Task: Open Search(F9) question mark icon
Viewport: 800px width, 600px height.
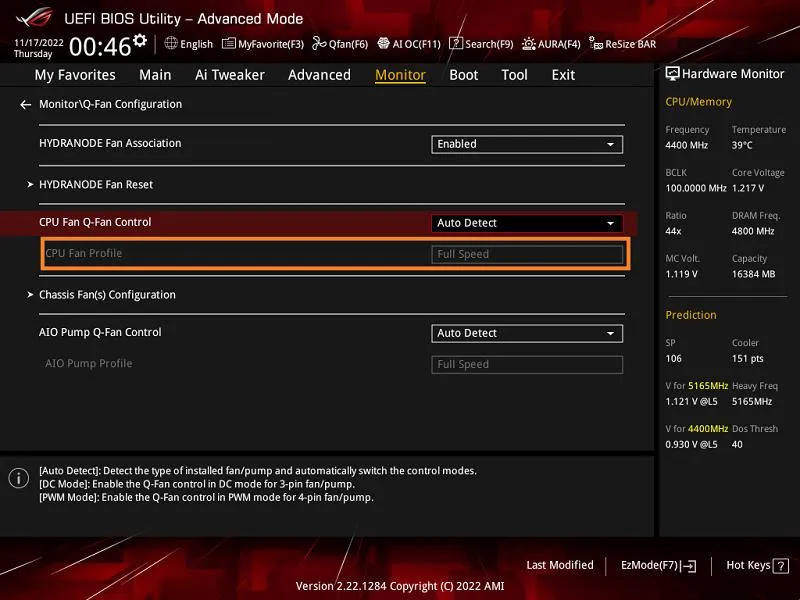Action: pos(456,44)
